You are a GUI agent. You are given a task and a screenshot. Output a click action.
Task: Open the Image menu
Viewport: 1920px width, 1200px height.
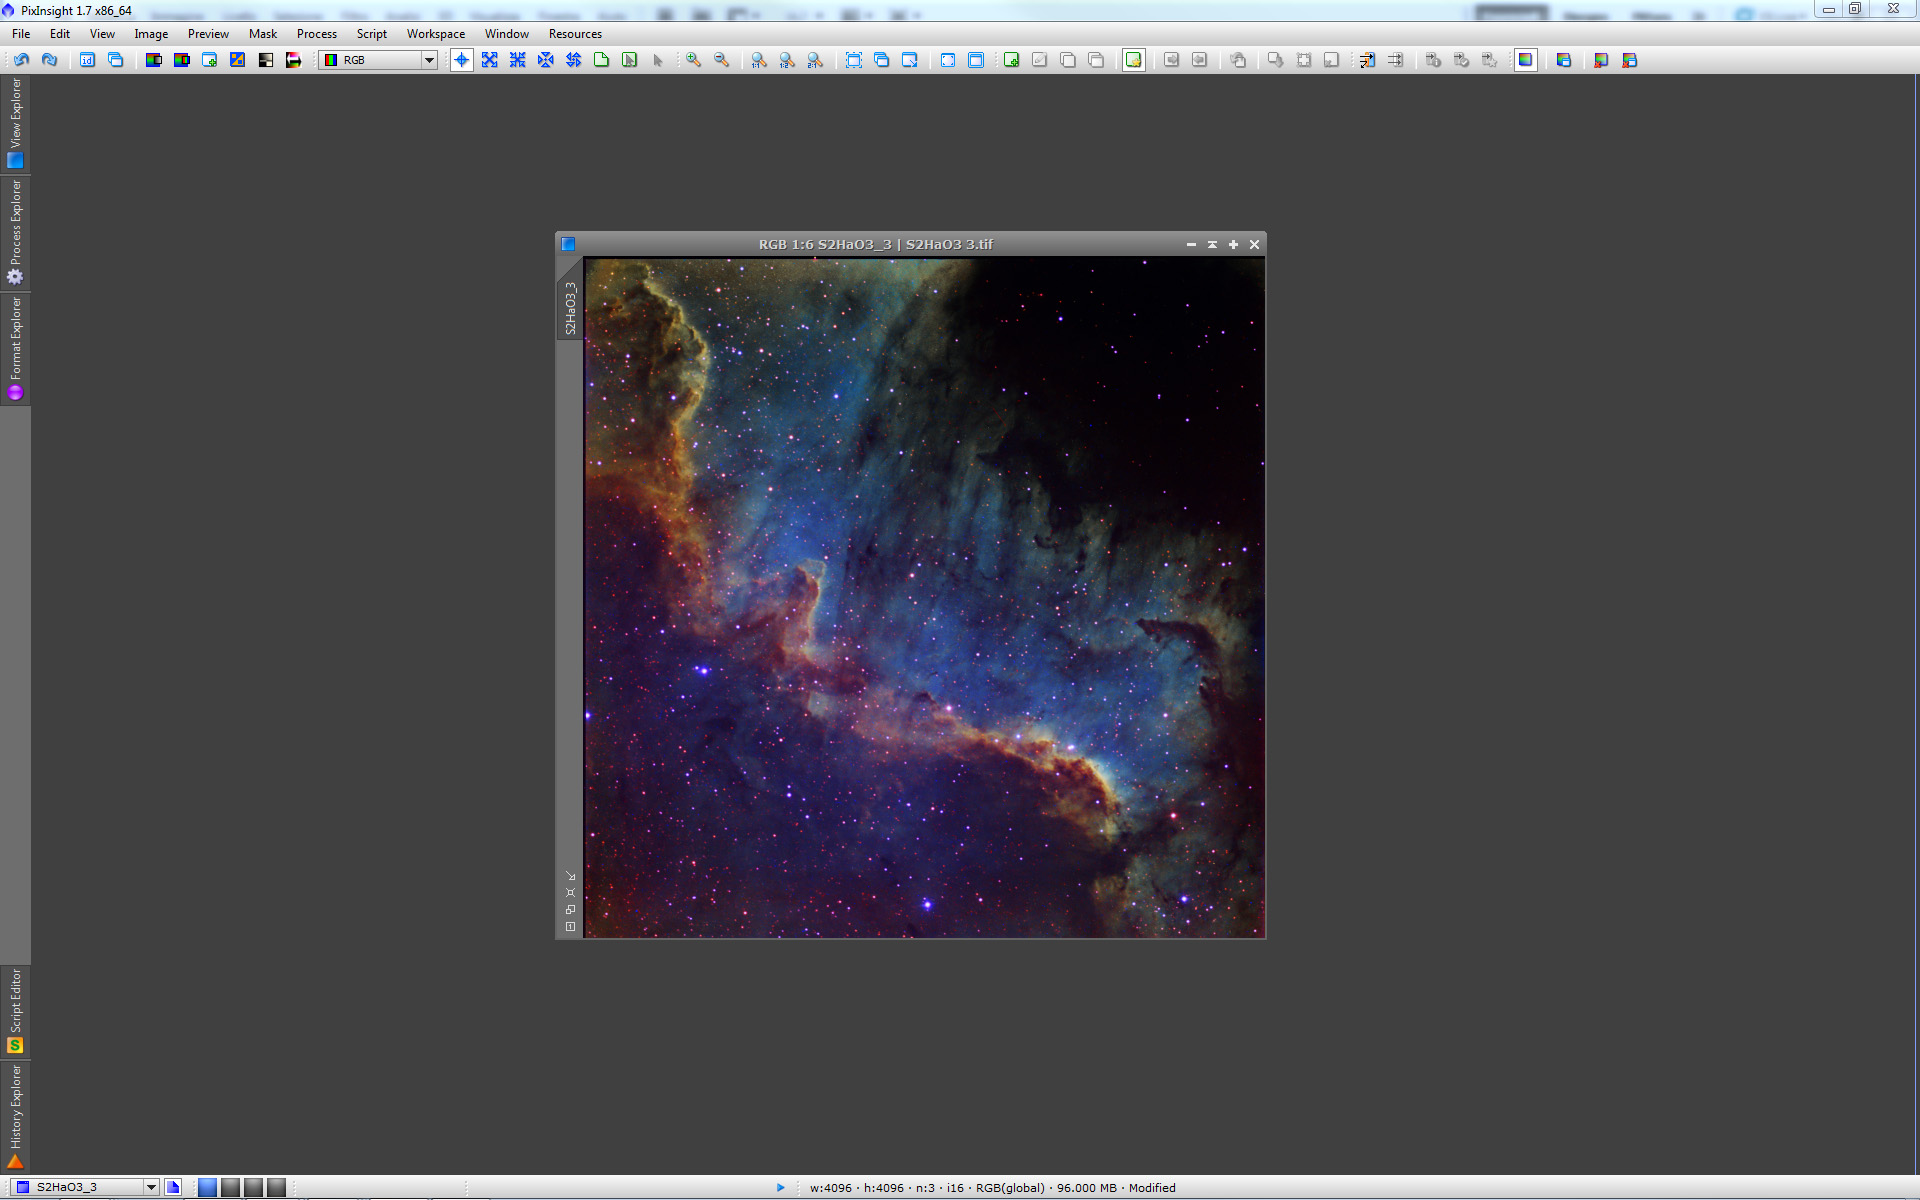(151, 34)
